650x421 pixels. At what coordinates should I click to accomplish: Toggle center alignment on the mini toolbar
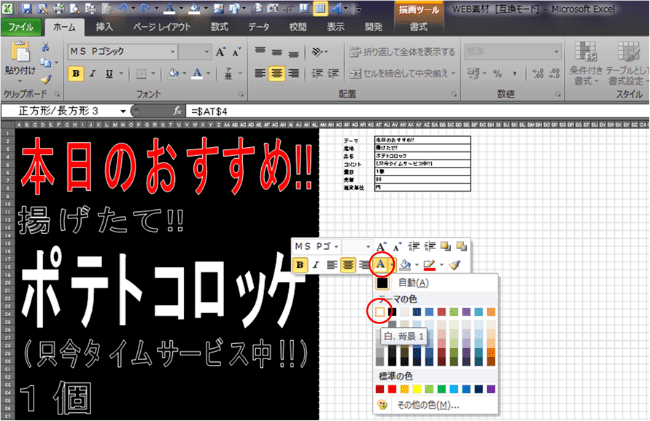[x=348, y=264]
